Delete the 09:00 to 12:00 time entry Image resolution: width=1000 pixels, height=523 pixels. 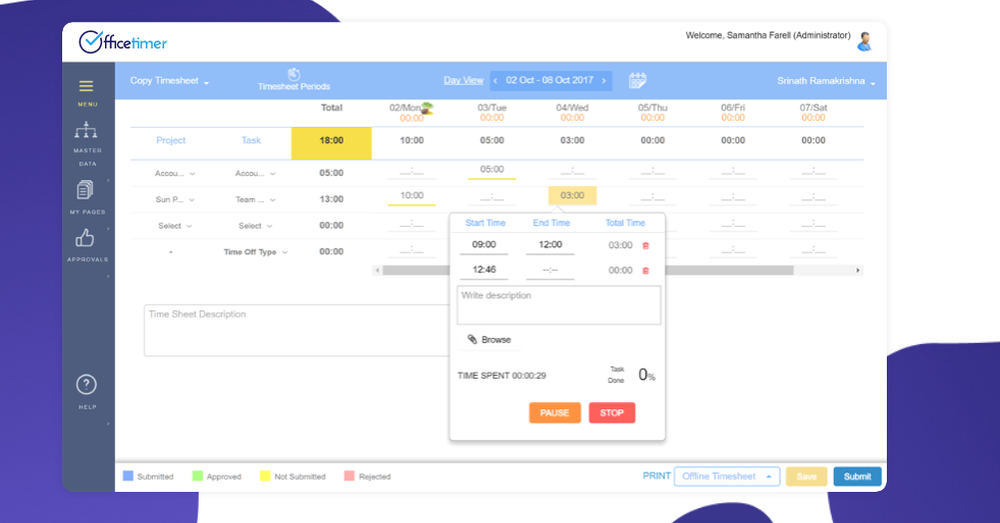click(x=645, y=246)
